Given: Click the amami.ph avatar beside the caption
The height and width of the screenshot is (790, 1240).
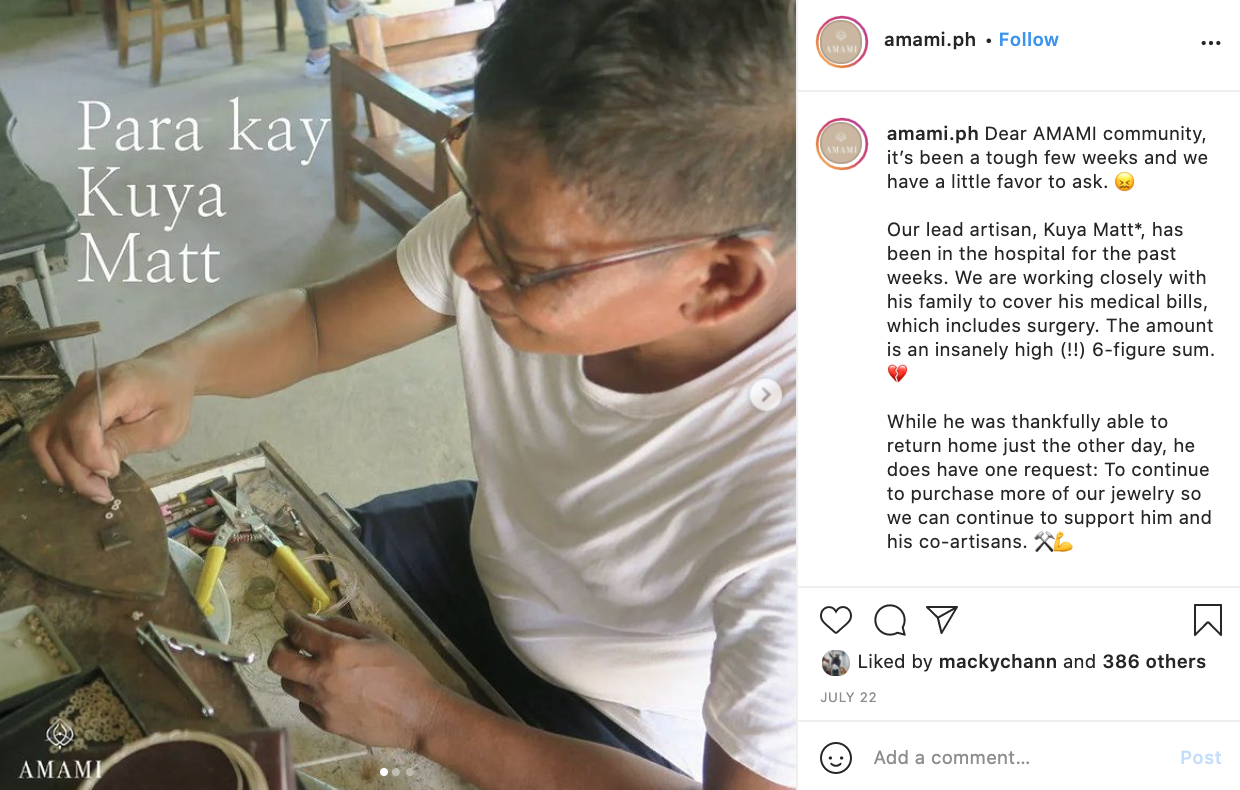Looking at the screenshot, I should point(842,144).
